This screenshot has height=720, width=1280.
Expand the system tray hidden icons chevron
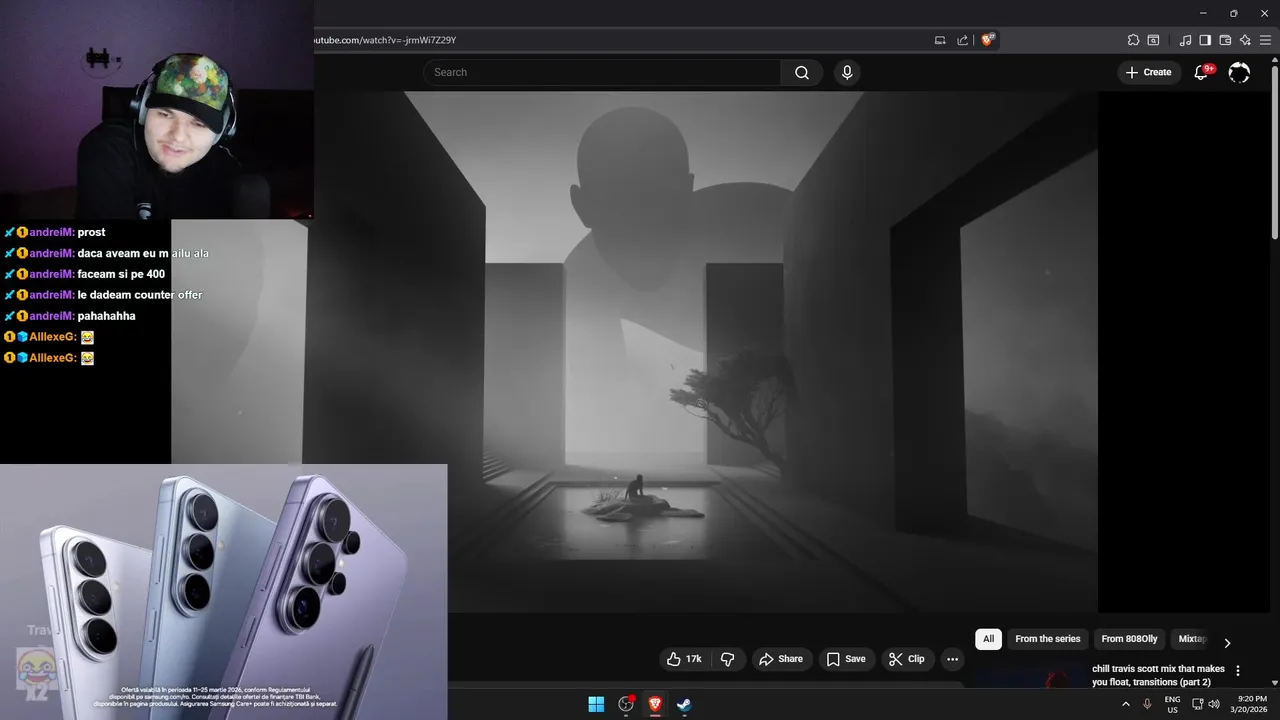pyautogui.click(x=1126, y=704)
